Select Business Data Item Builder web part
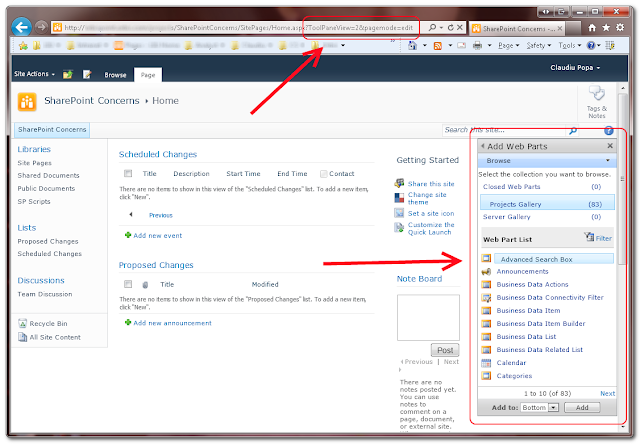 tap(541, 324)
